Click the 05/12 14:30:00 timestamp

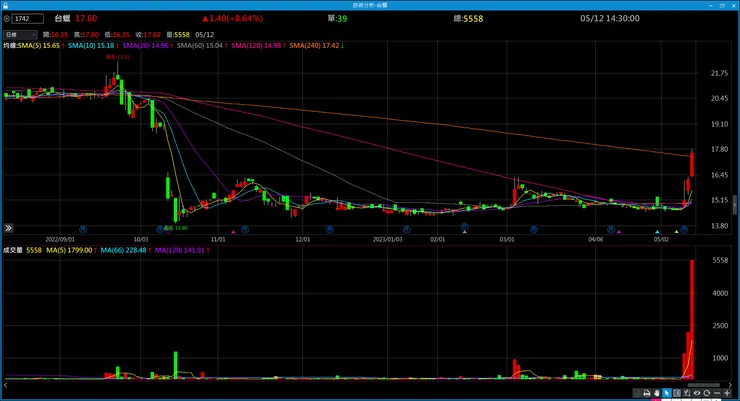coord(610,18)
